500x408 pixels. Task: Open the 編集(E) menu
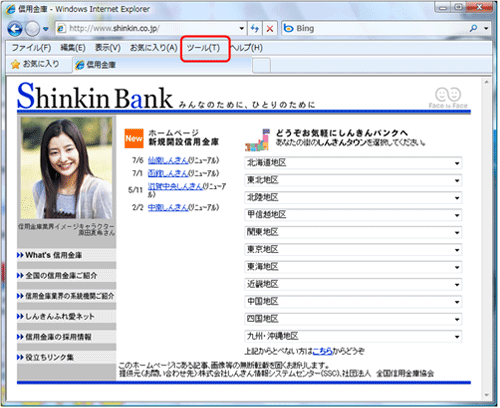click(73, 48)
